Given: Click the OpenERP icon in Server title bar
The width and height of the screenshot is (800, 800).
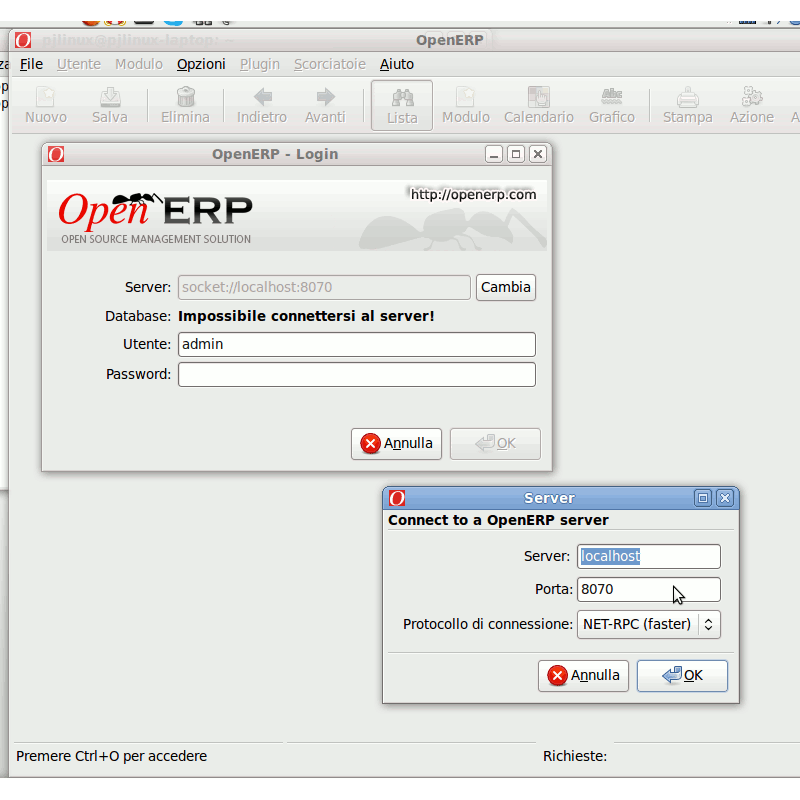Looking at the screenshot, I should click(397, 498).
